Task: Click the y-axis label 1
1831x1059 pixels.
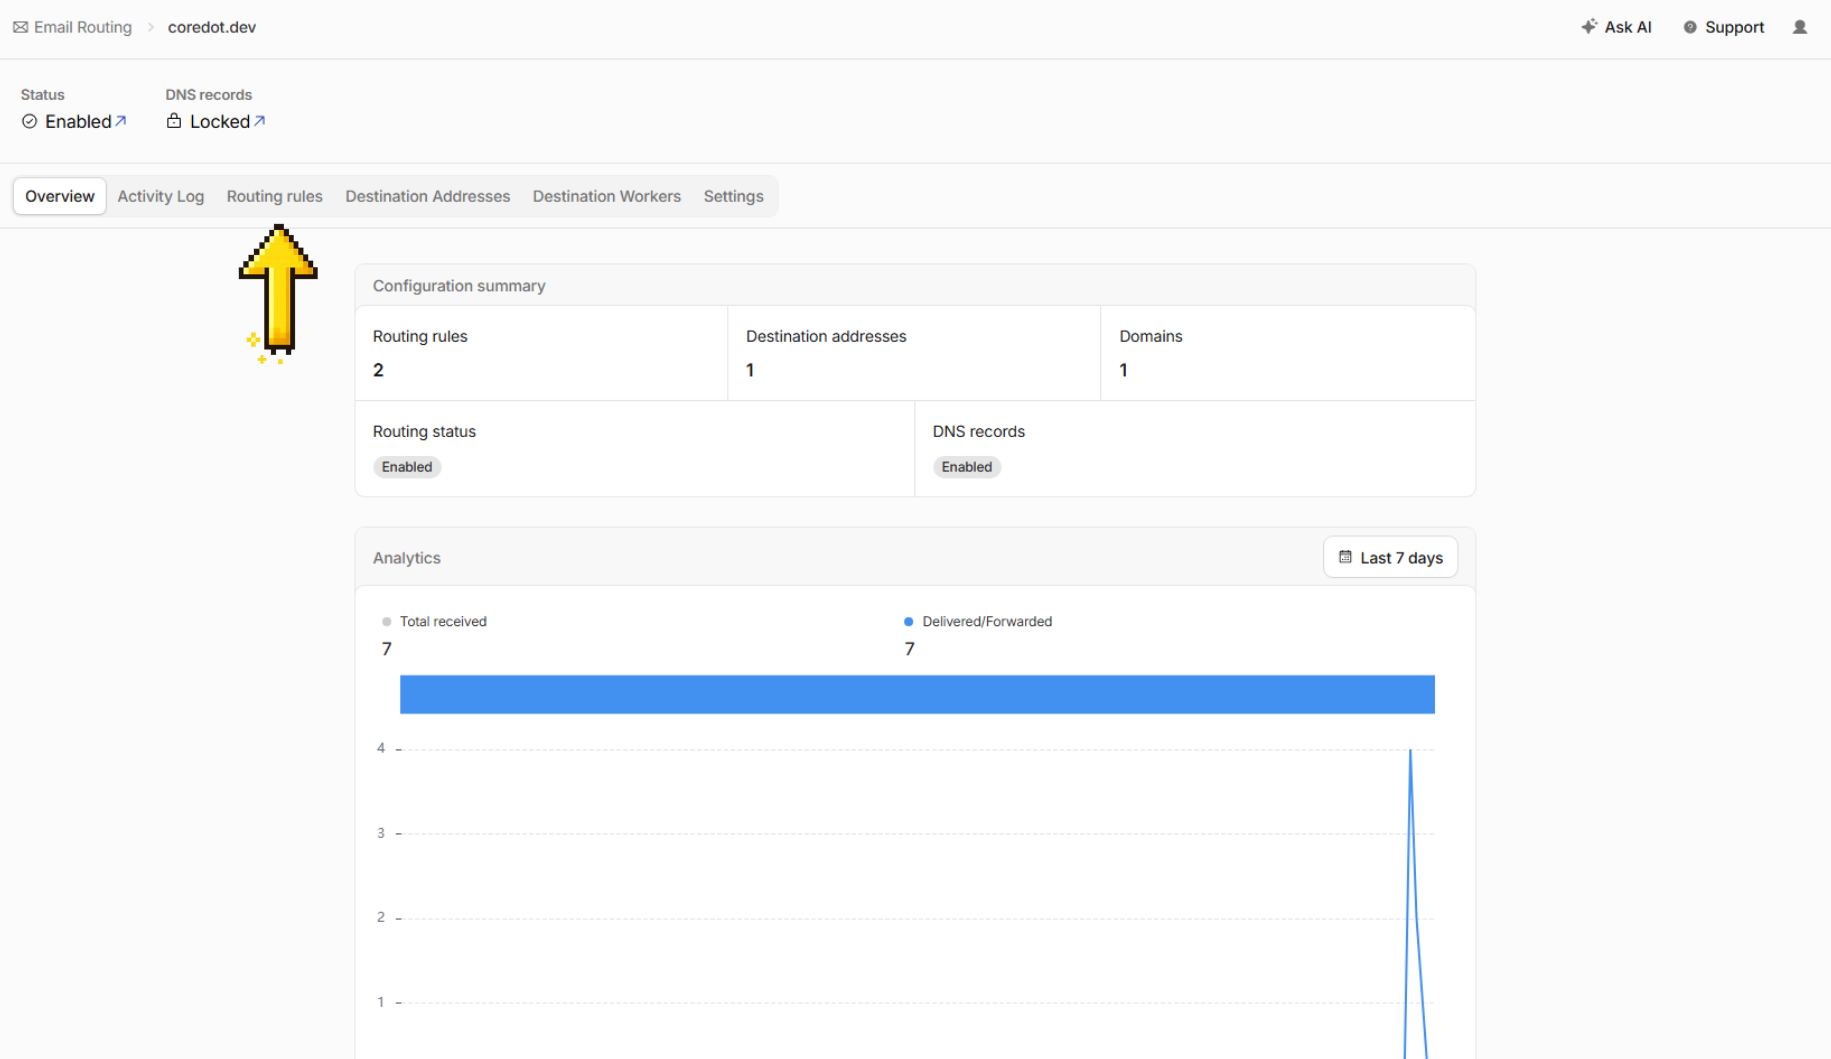Action: pos(381,1002)
